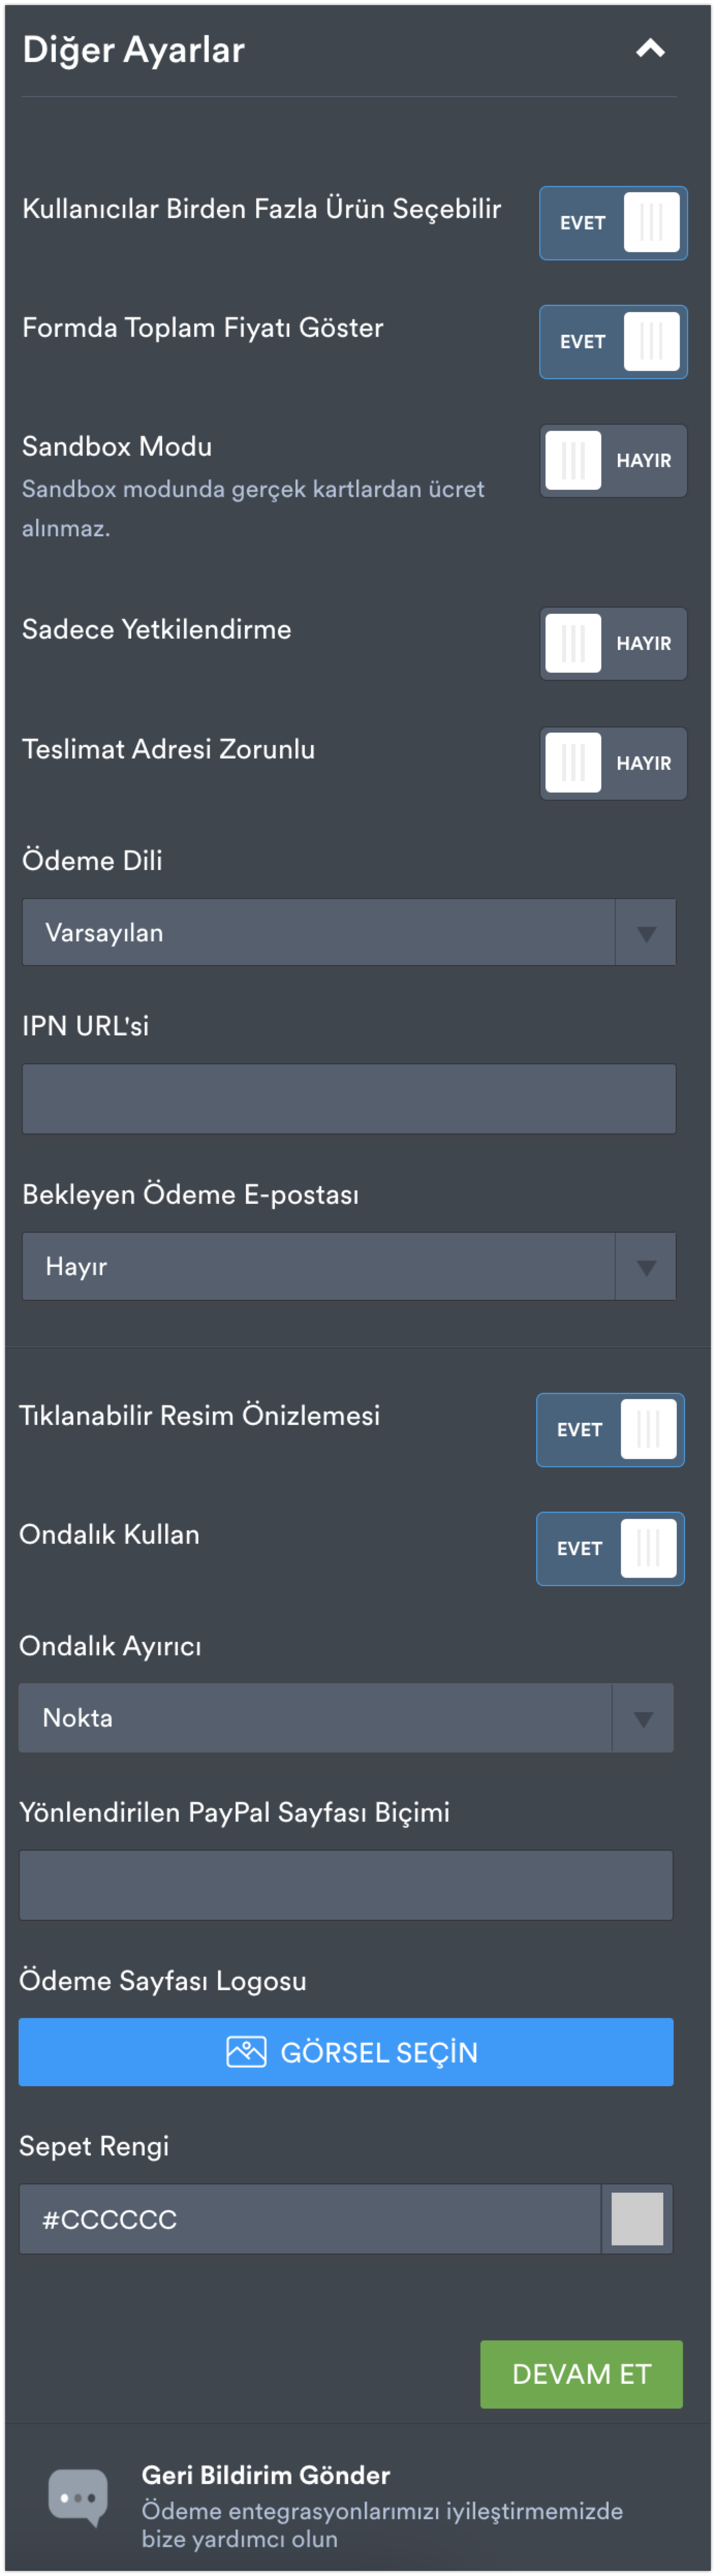This screenshot has height=2576, width=716.
Task: Turn off Ondalık Kullan switch
Action: 609,1549
